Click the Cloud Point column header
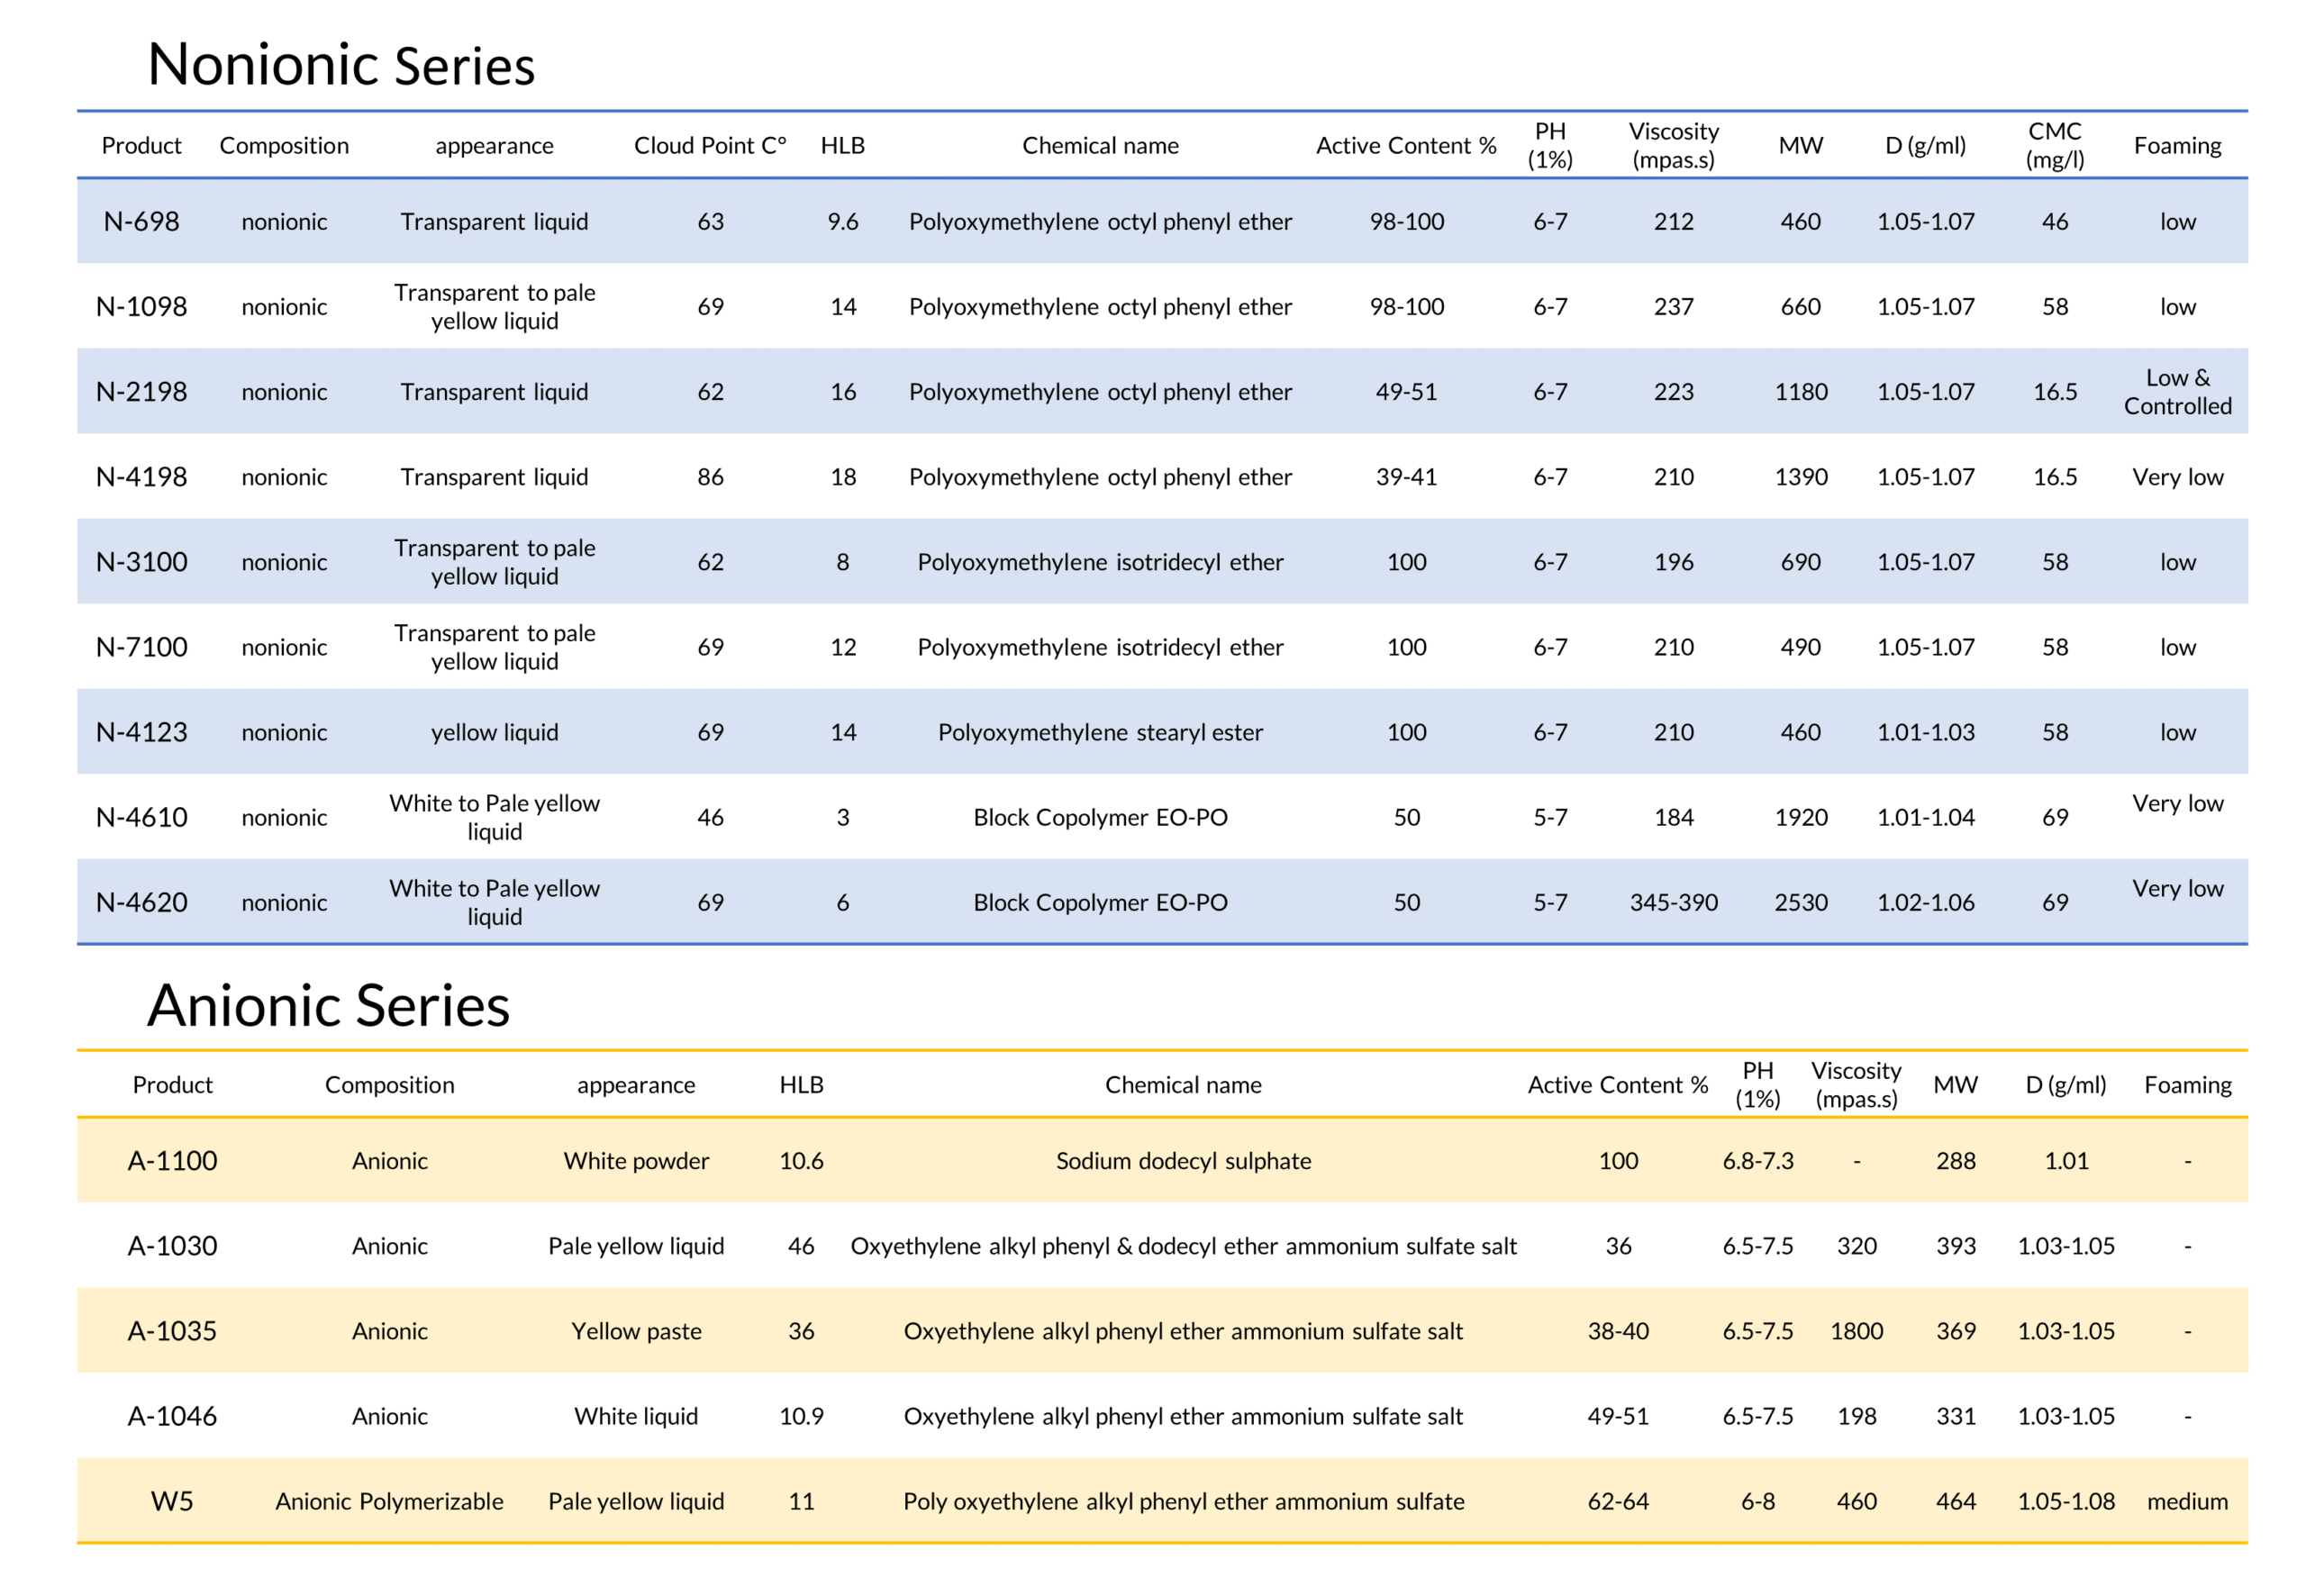Image resolution: width=2306 pixels, height=1596 pixels. click(710, 146)
